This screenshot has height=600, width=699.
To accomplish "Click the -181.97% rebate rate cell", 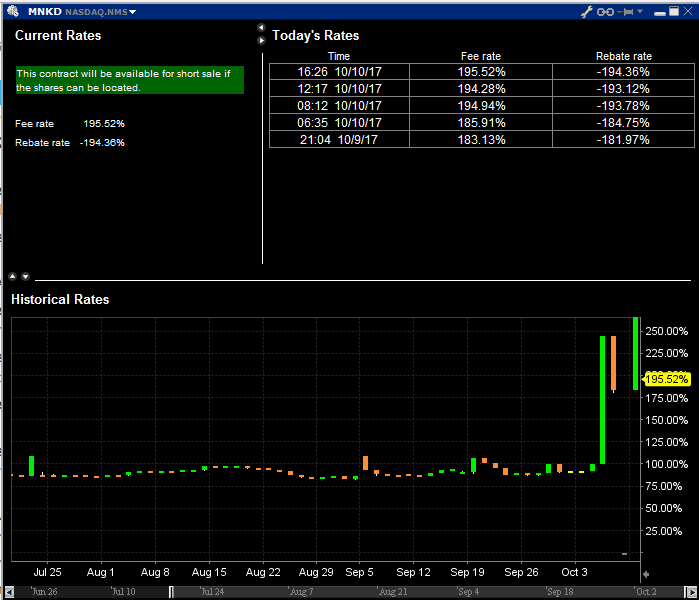I will coord(623,140).
